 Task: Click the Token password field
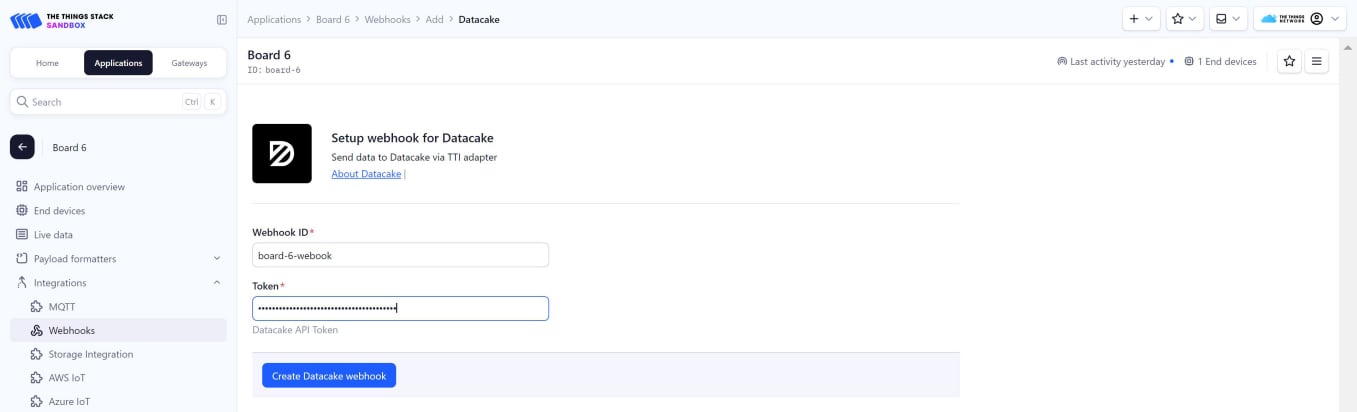[400, 308]
